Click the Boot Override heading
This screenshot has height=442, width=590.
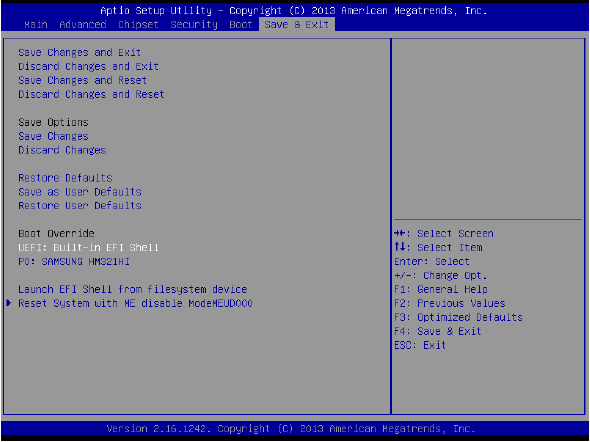click(x=56, y=234)
